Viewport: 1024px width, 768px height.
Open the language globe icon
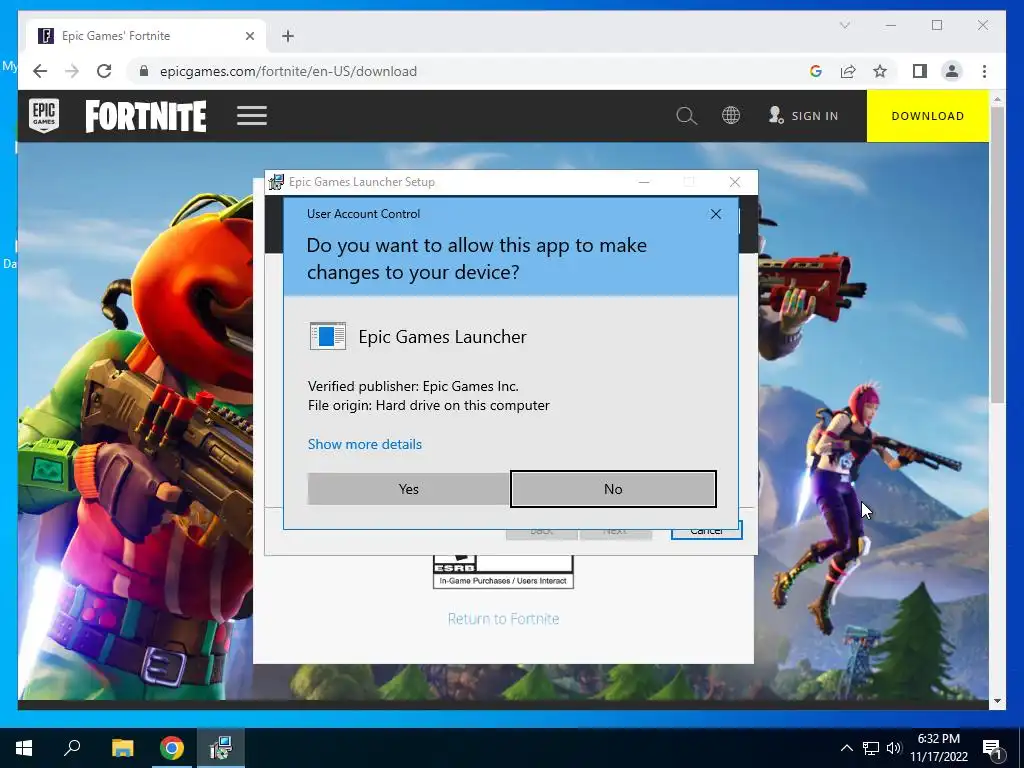click(x=731, y=116)
